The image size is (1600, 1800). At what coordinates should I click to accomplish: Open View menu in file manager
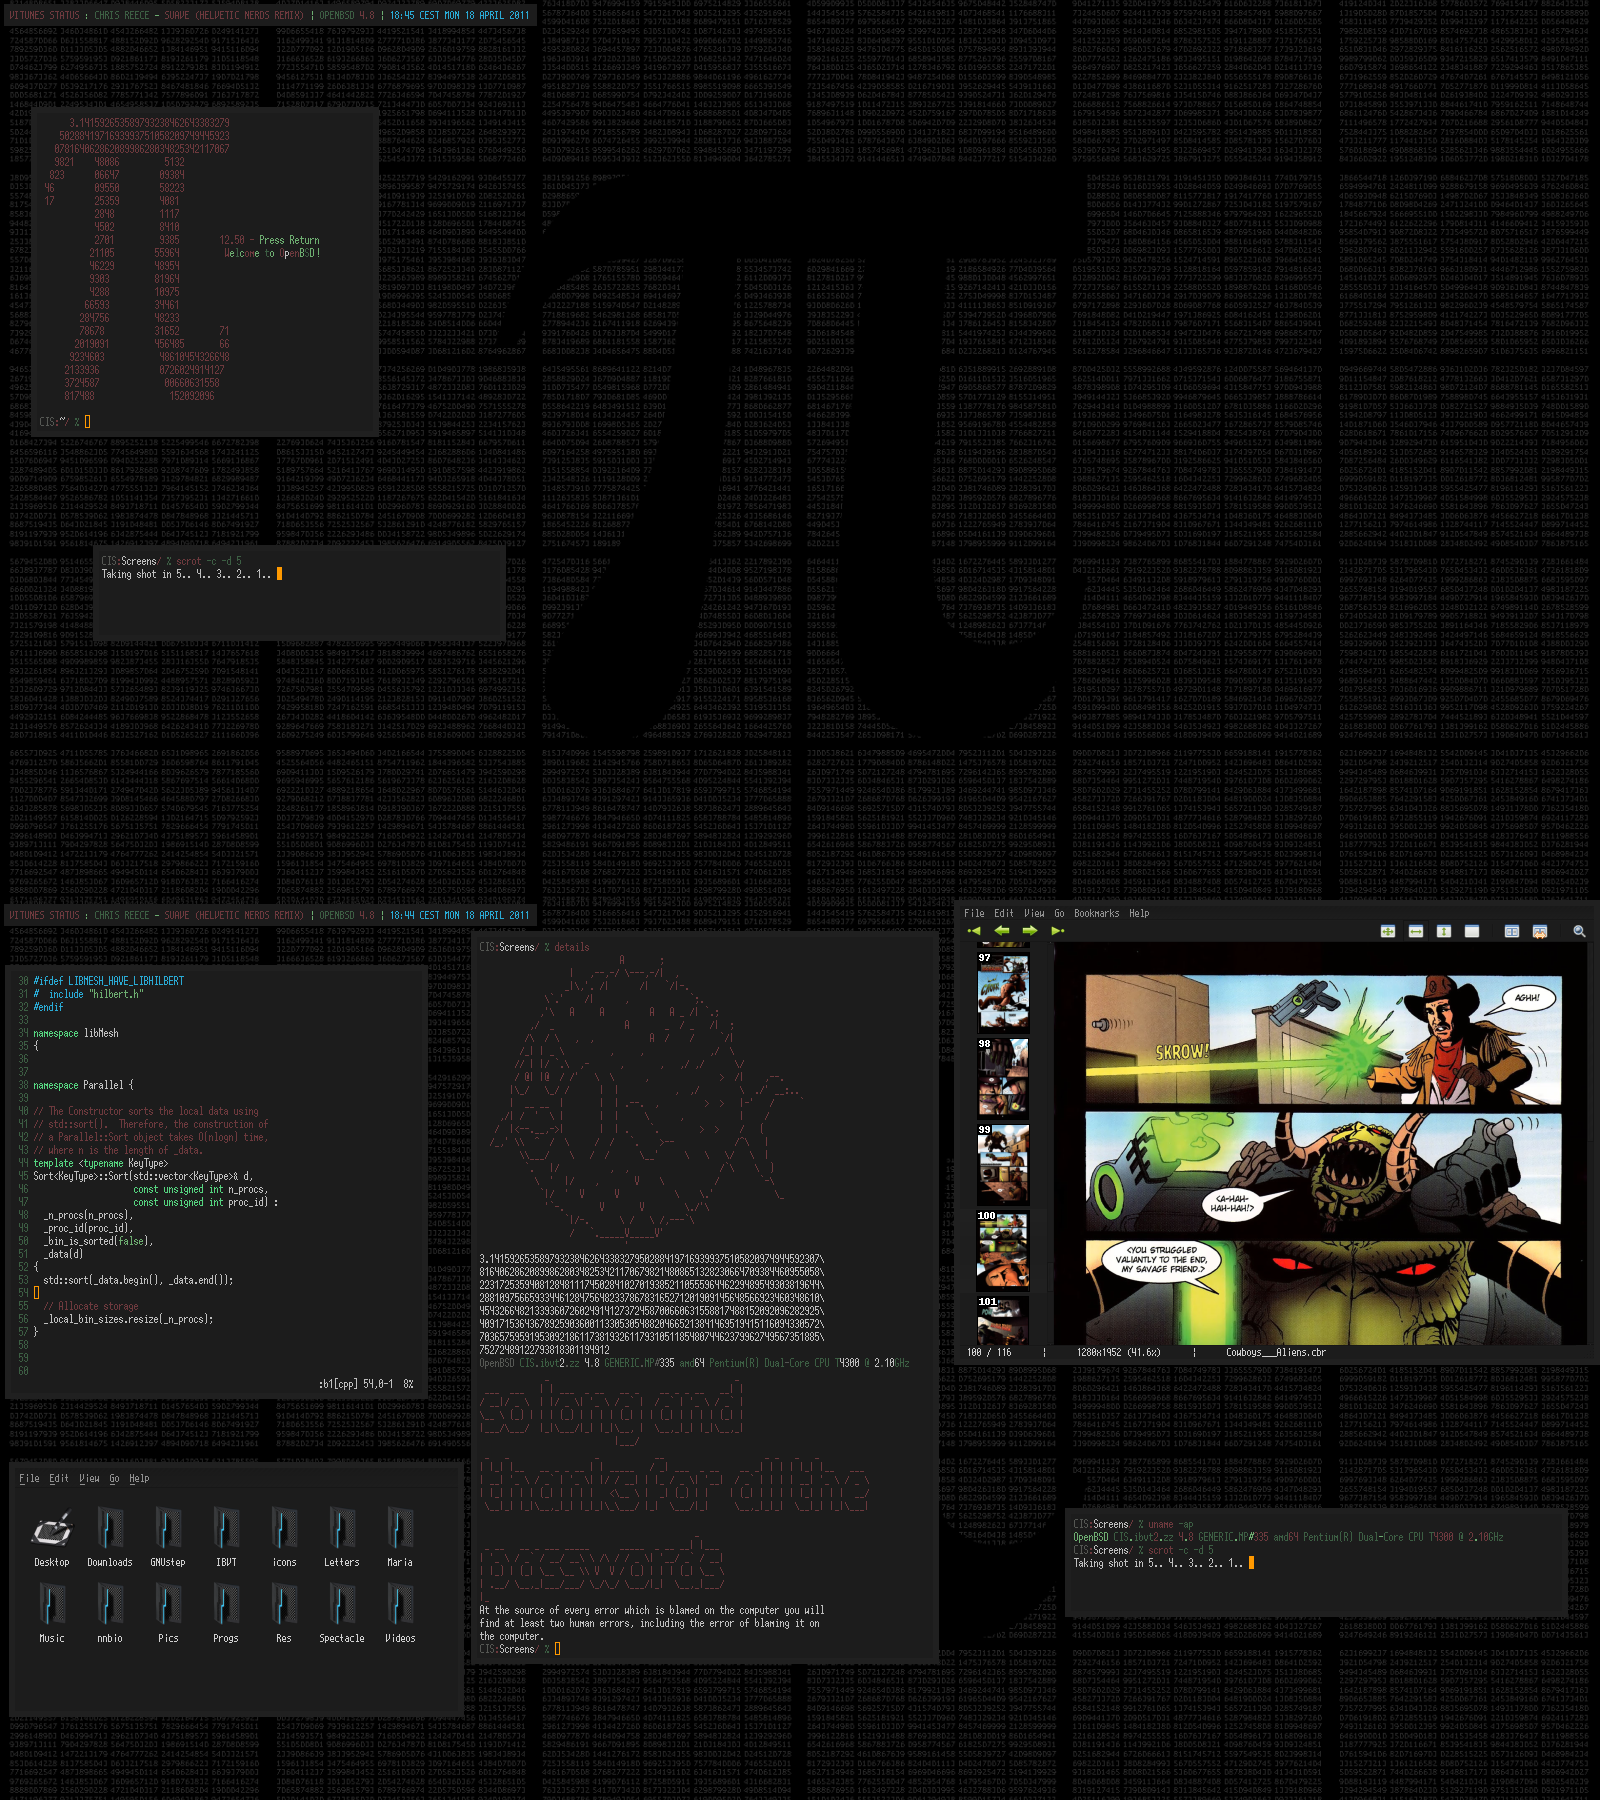pyautogui.click(x=89, y=1478)
